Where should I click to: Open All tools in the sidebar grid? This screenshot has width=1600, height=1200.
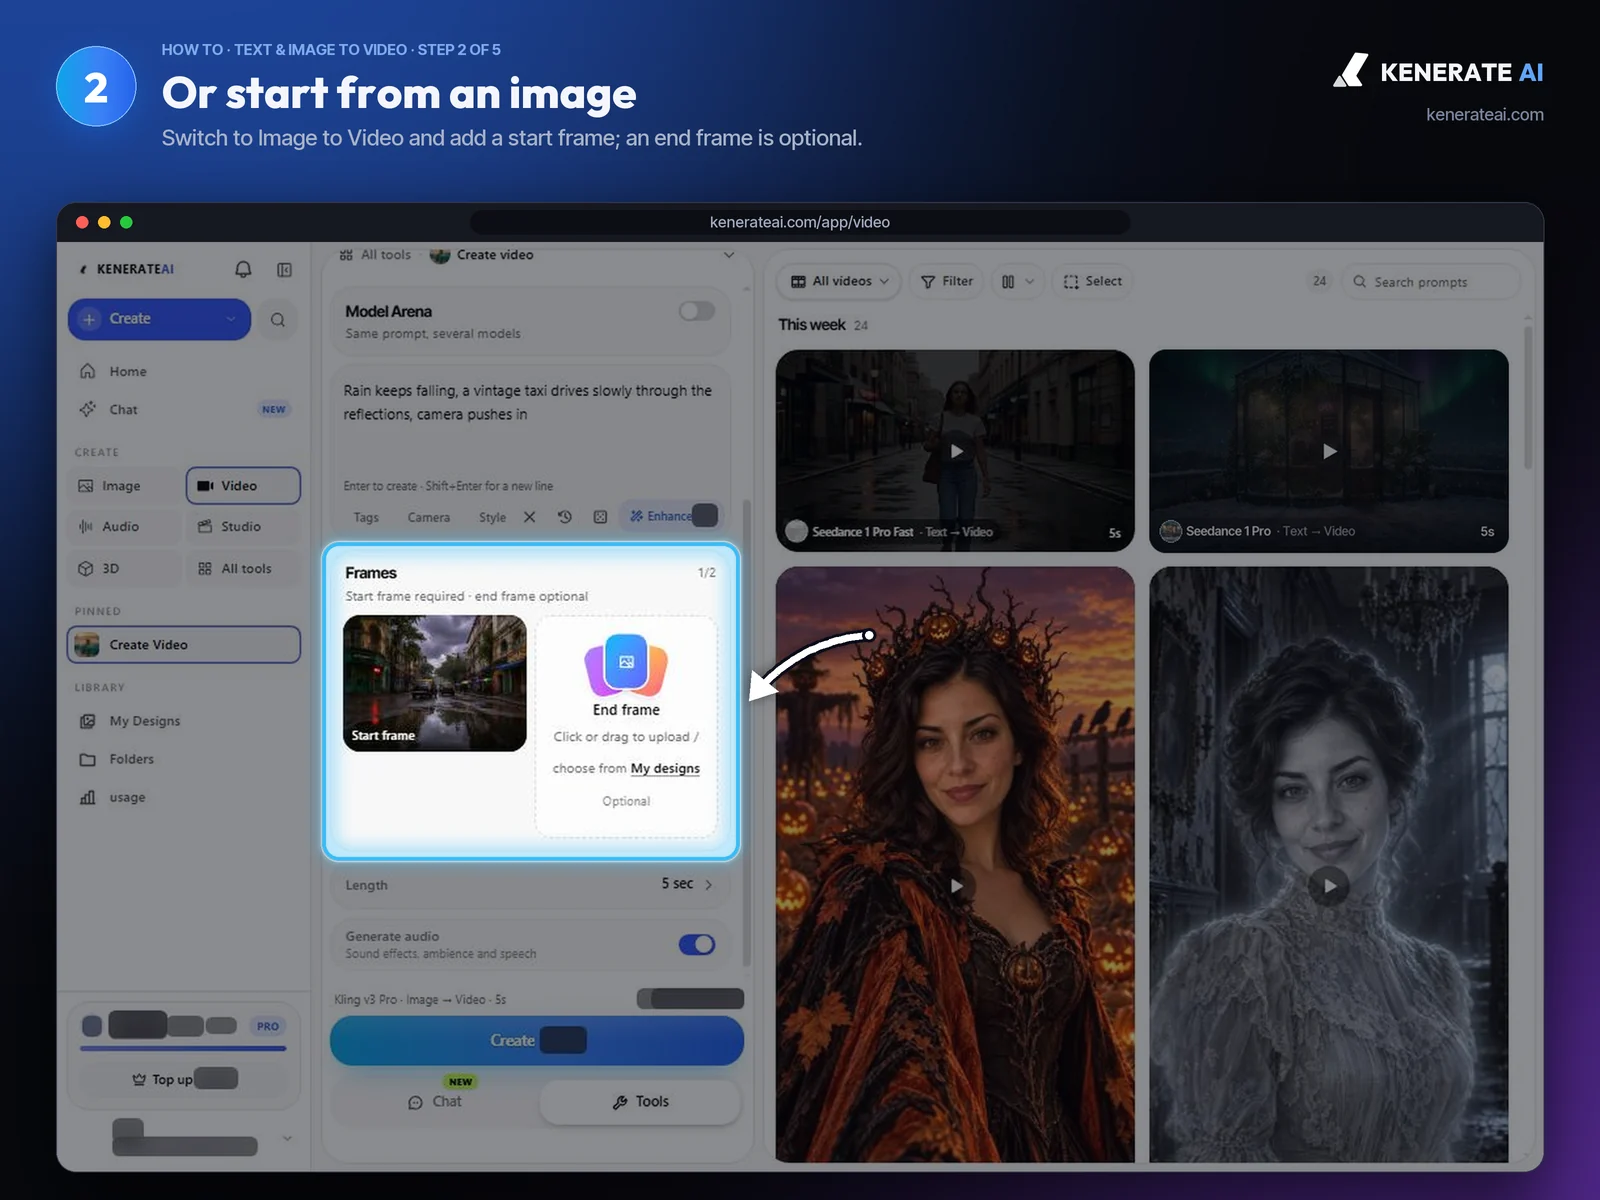click(x=243, y=569)
